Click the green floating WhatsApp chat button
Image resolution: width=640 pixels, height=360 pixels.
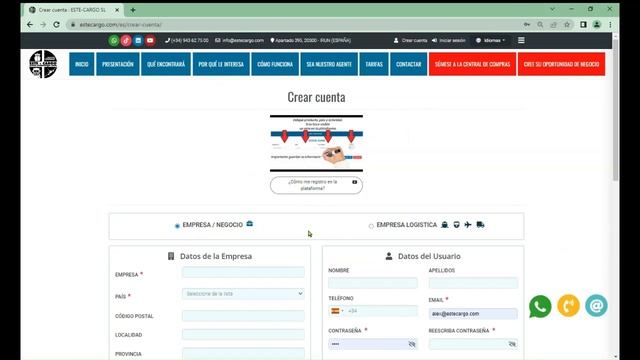pos(540,306)
